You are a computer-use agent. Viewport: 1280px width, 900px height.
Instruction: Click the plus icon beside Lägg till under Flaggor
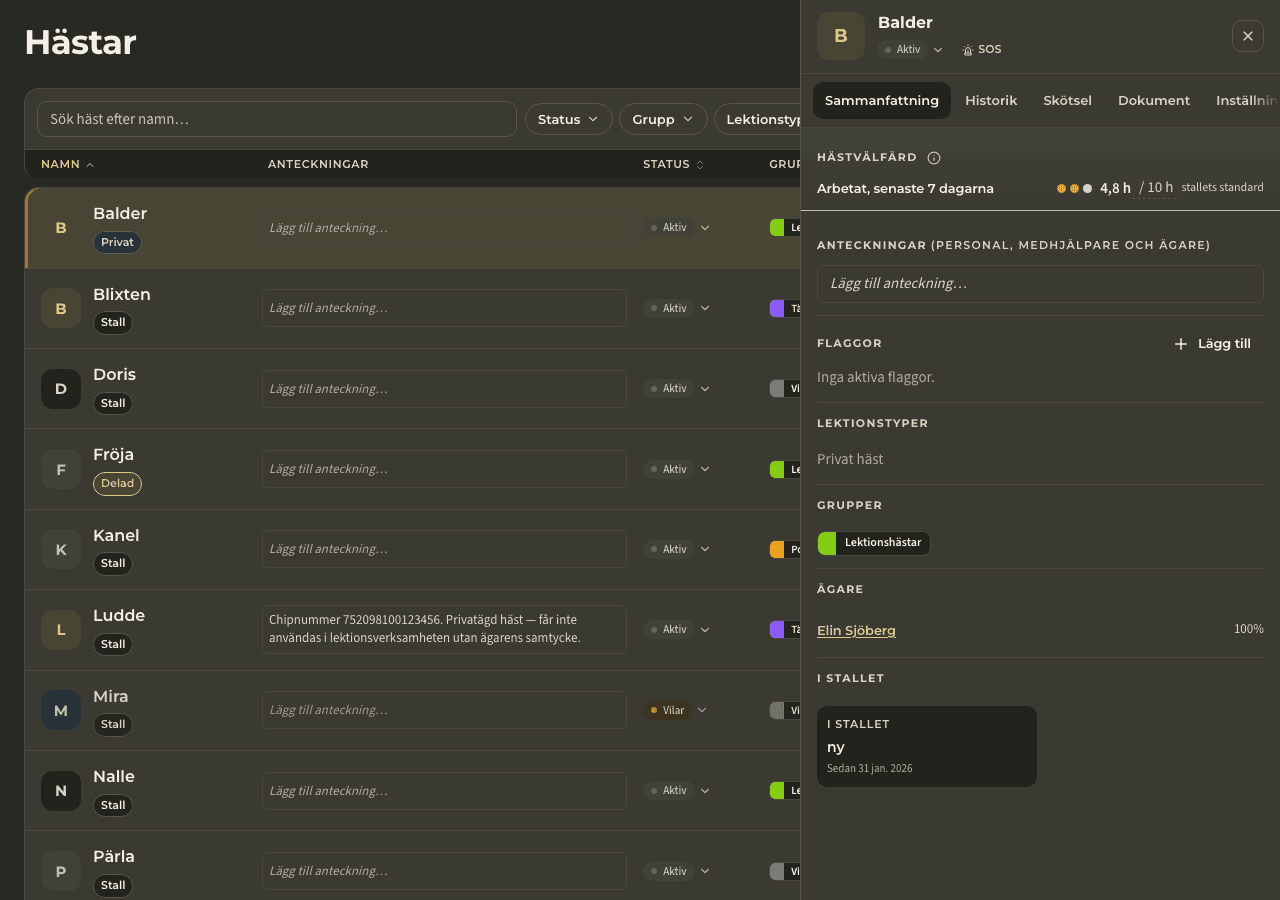[x=1180, y=344]
